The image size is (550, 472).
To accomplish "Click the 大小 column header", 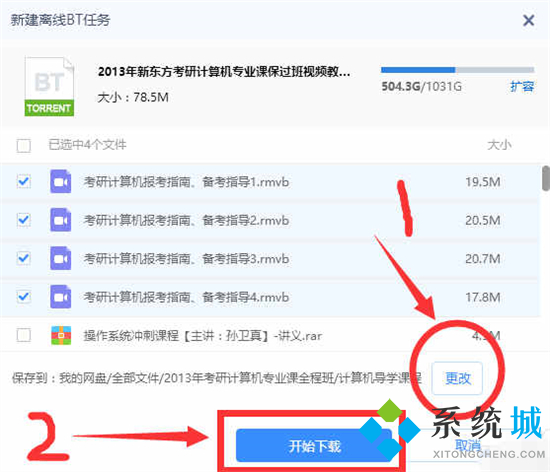I will click(499, 144).
